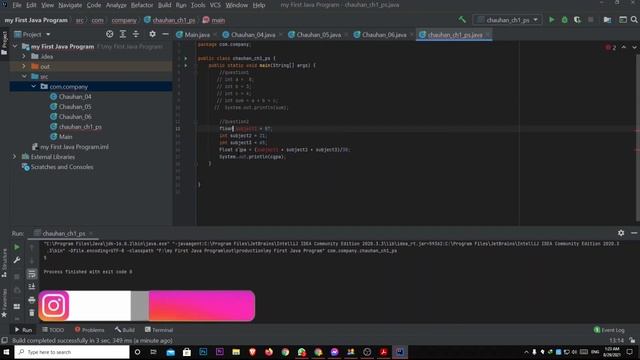Open Structure side tool tab

coord(4,263)
